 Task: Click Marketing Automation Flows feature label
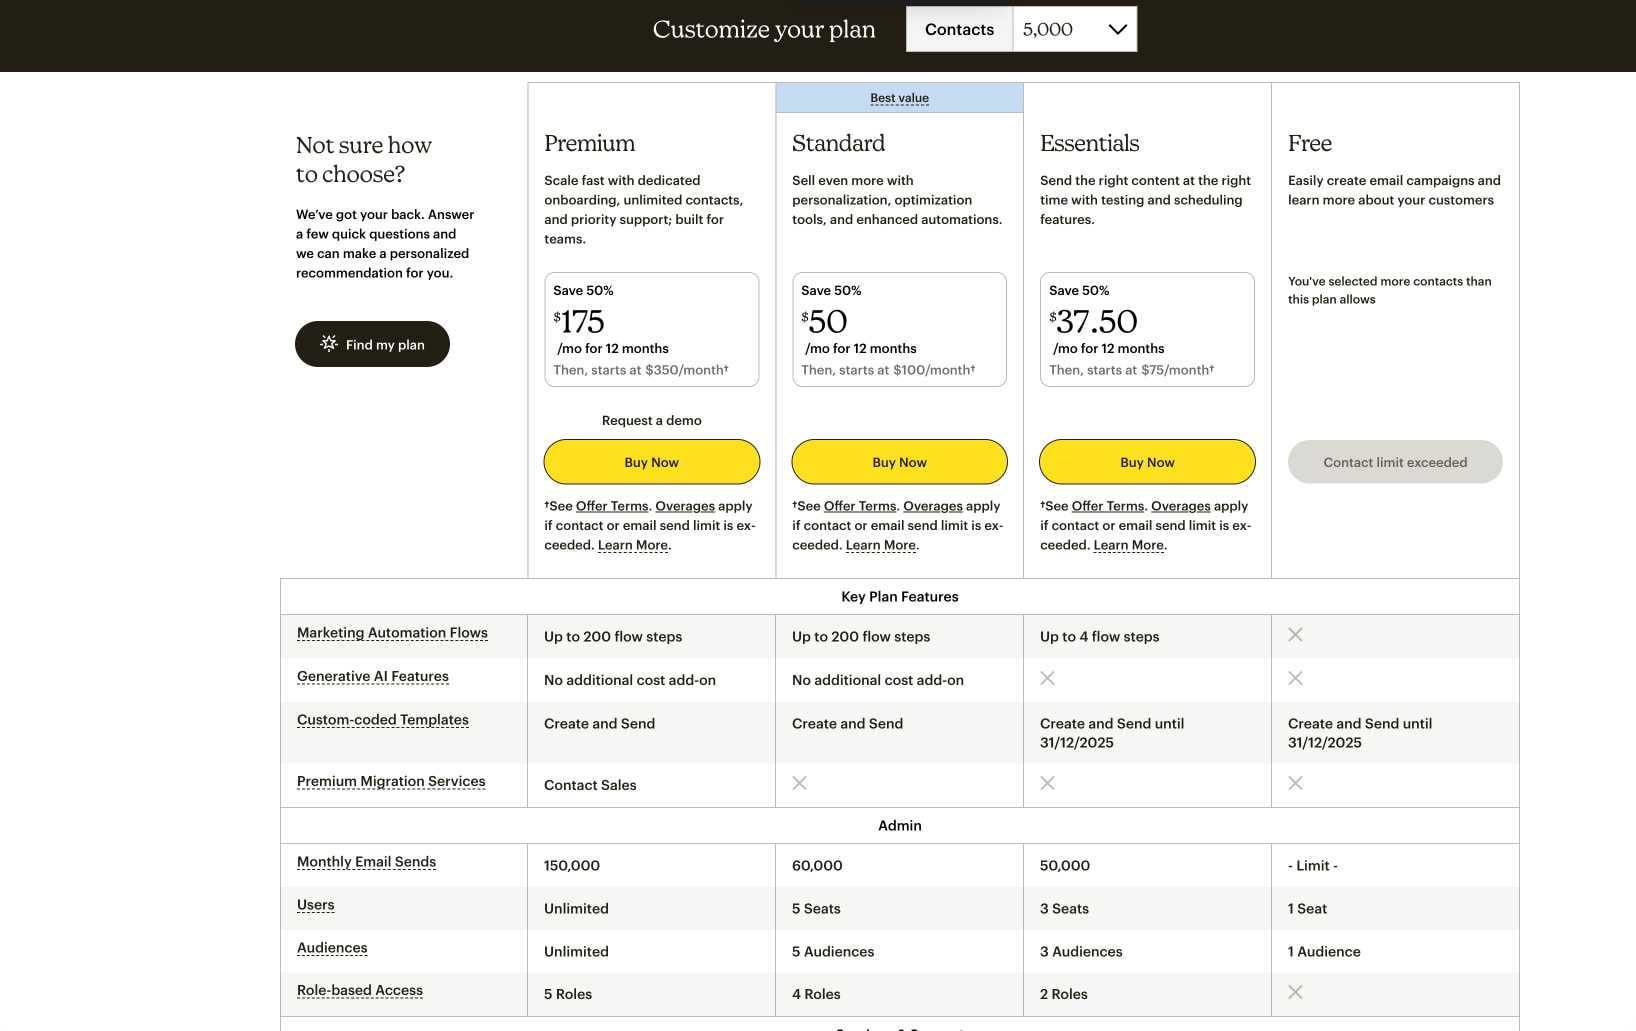(392, 633)
